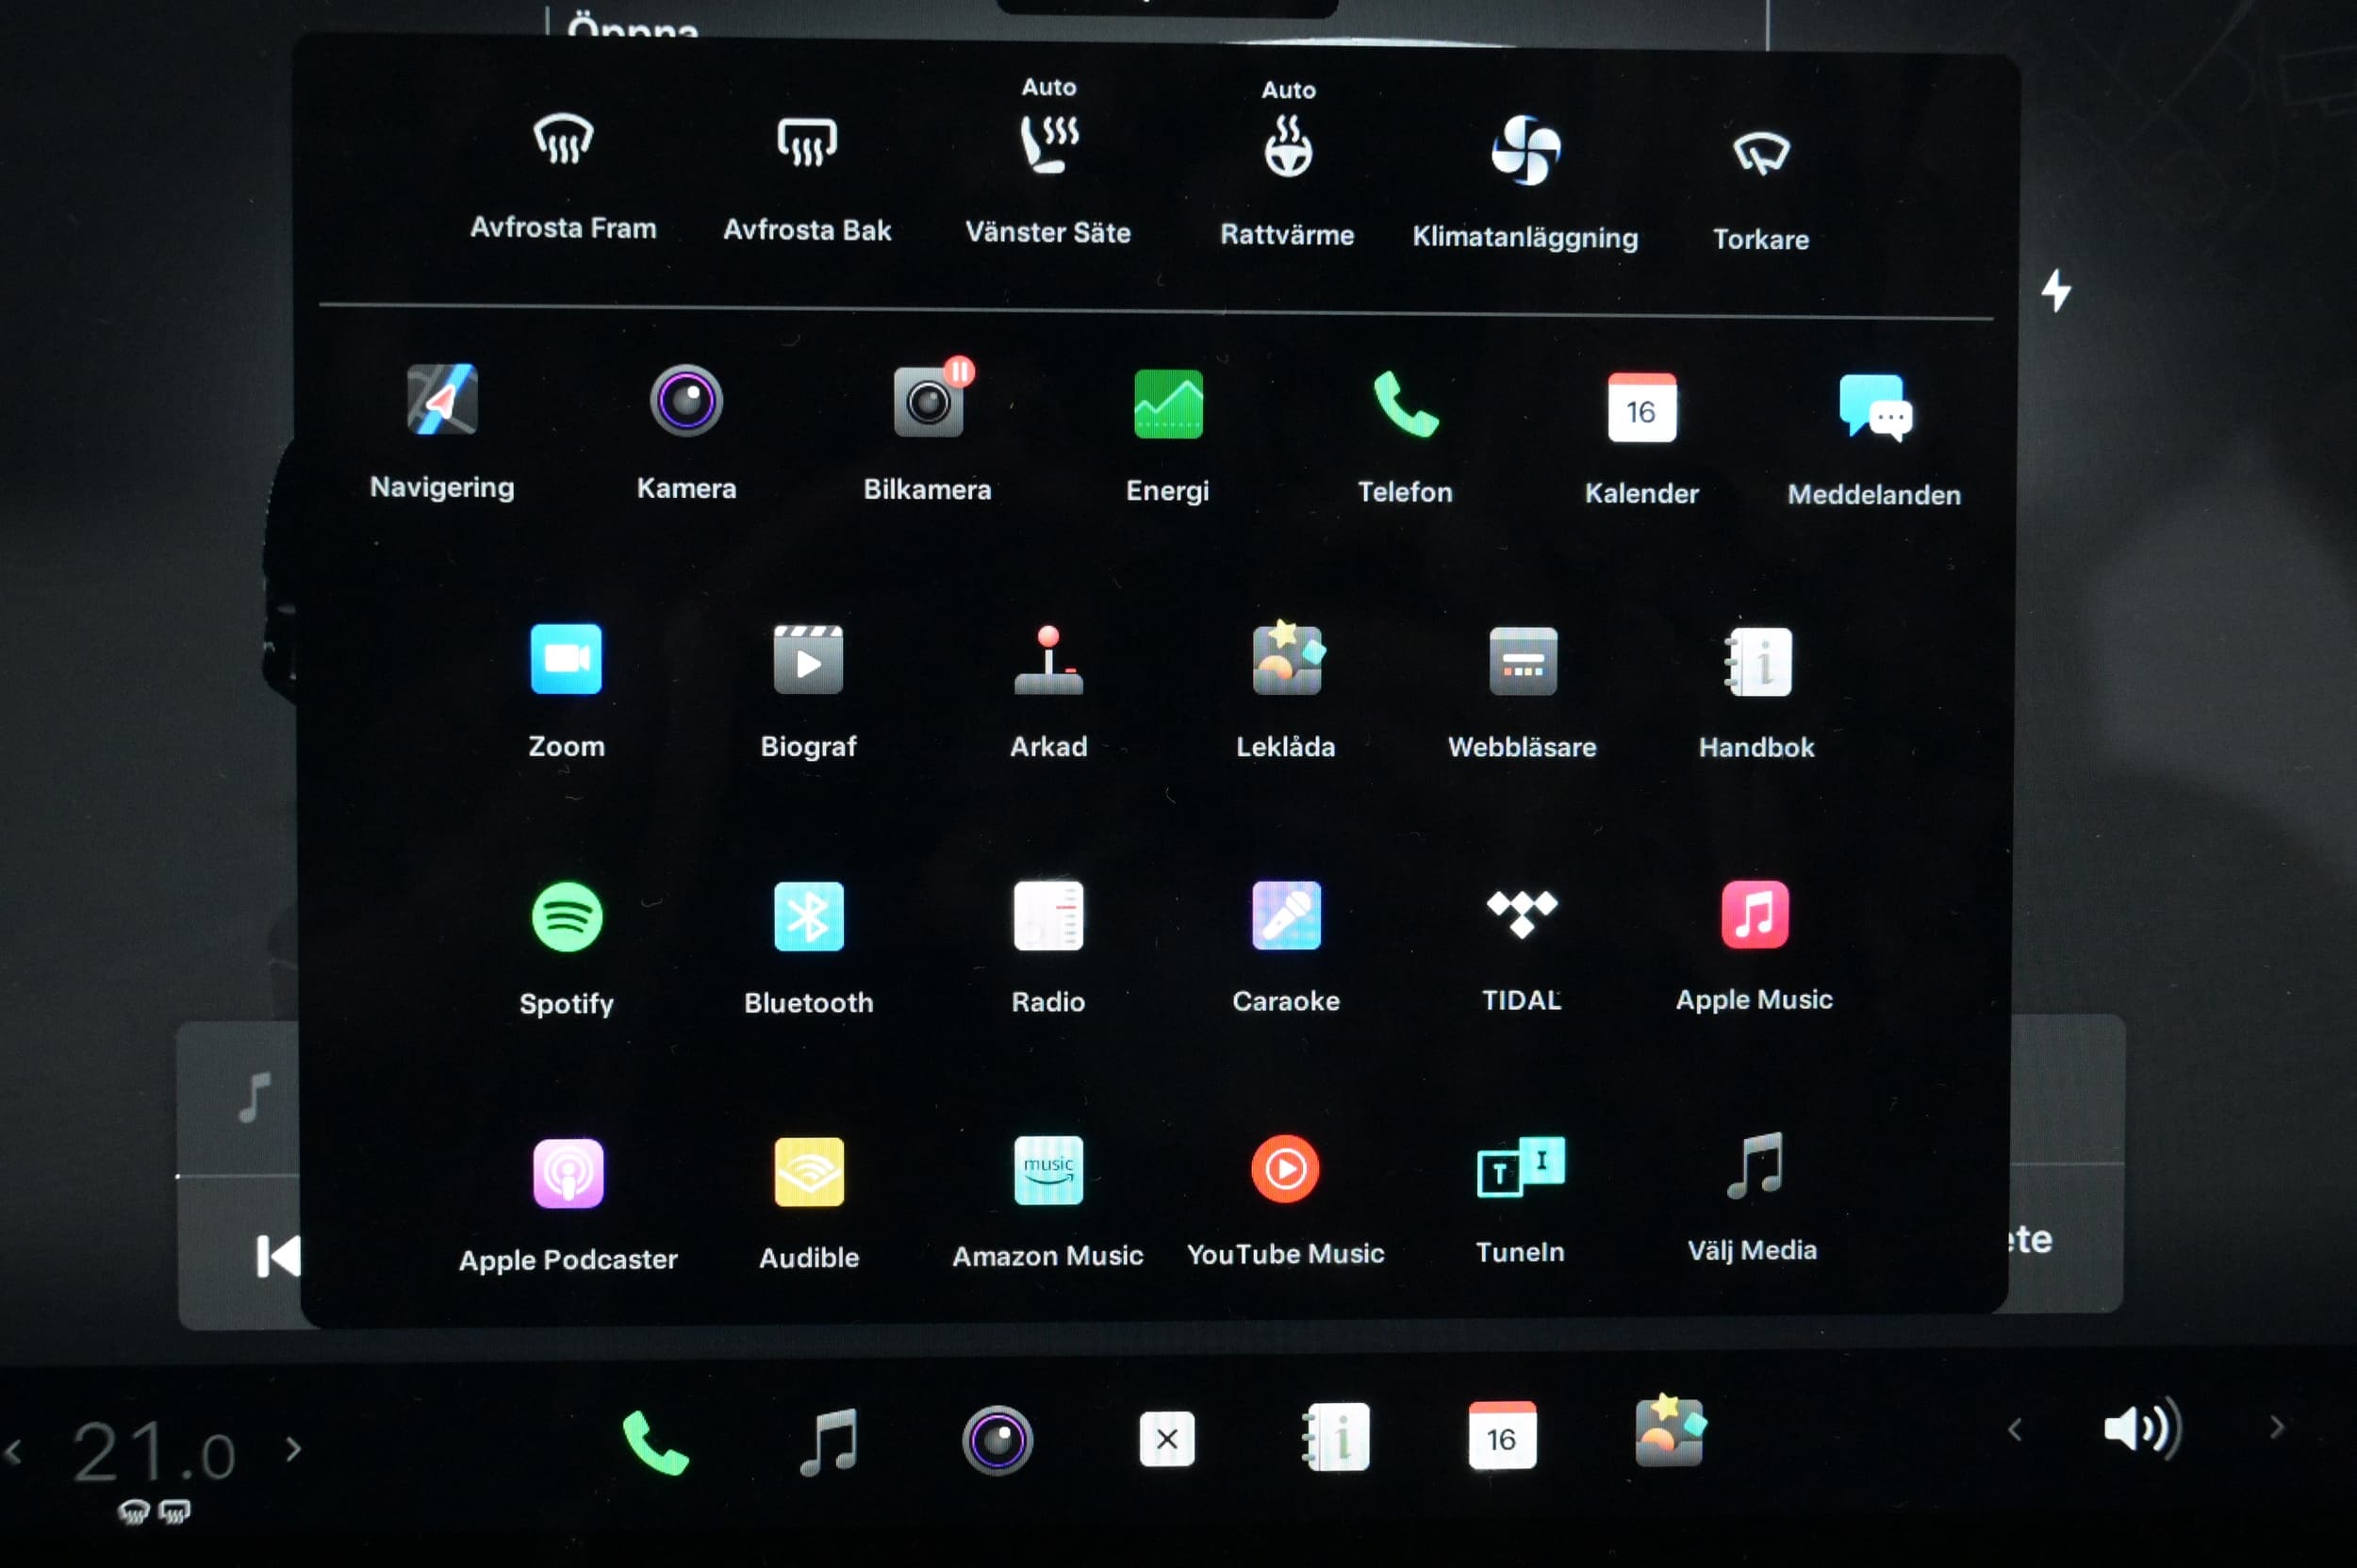Image resolution: width=2357 pixels, height=1568 pixels.
Task: Tap music note in background media card
Action: pyautogui.click(x=255, y=1097)
